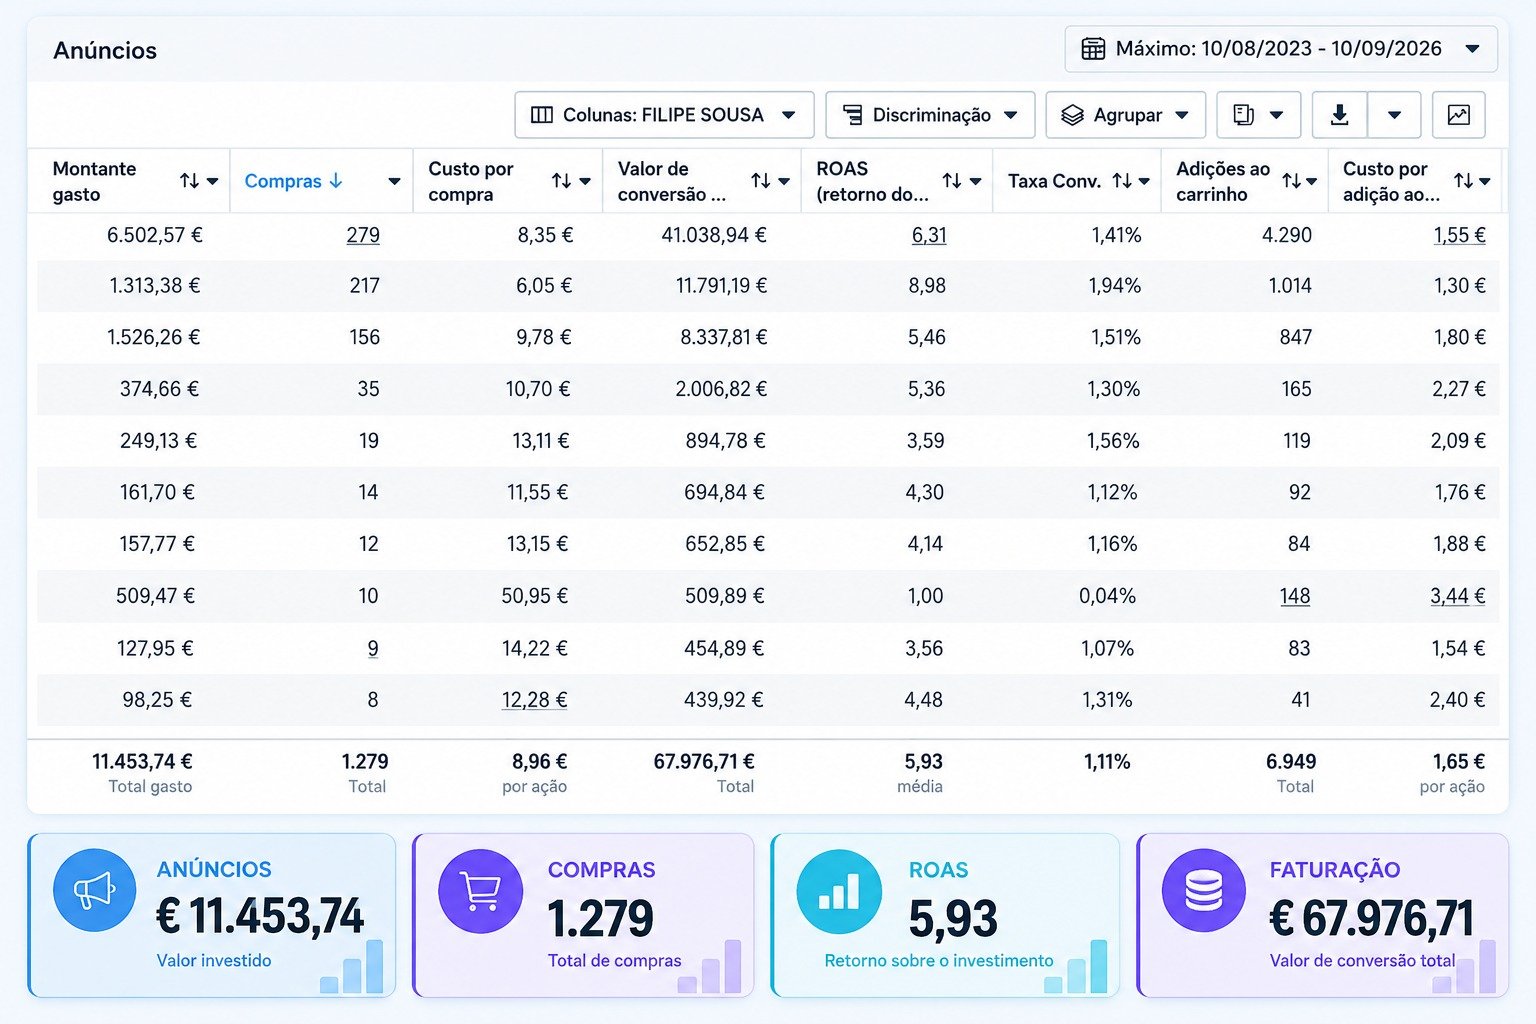Click the coins stack icon on Faturação card

pyautogui.click(x=1204, y=890)
